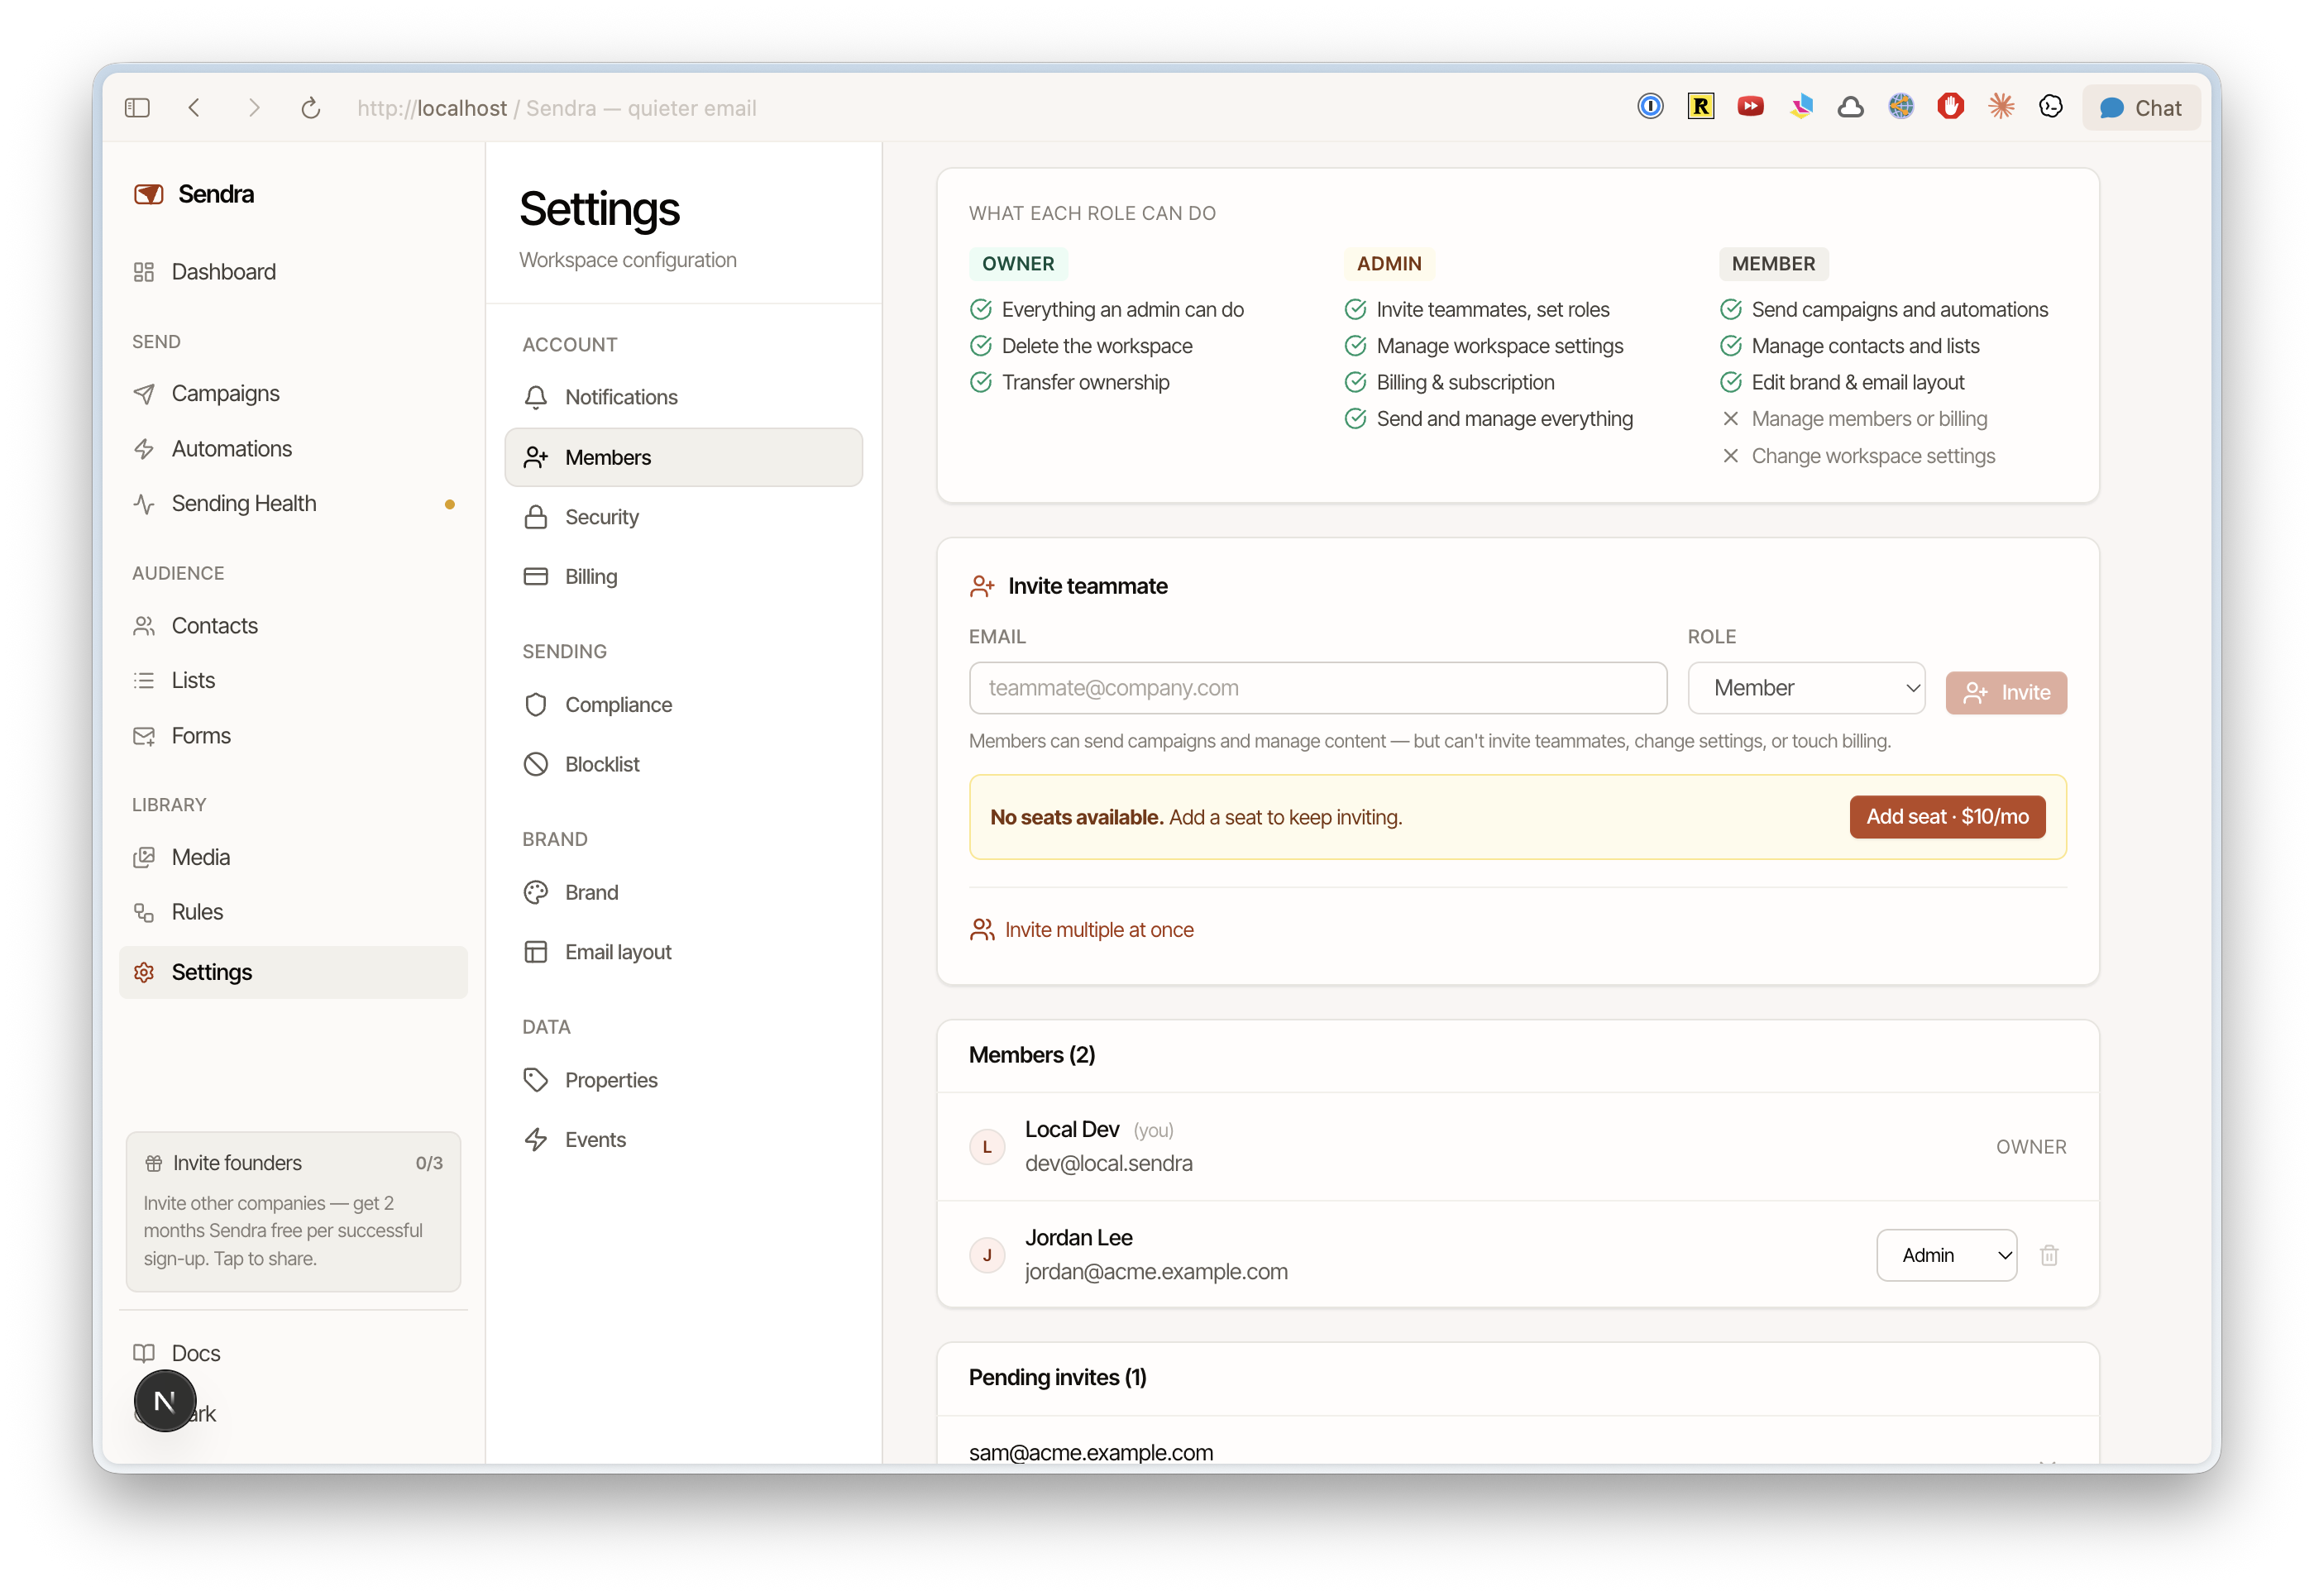Click the Brand palette icon
This screenshot has height=1596, width=2314.
coord(536,892)
